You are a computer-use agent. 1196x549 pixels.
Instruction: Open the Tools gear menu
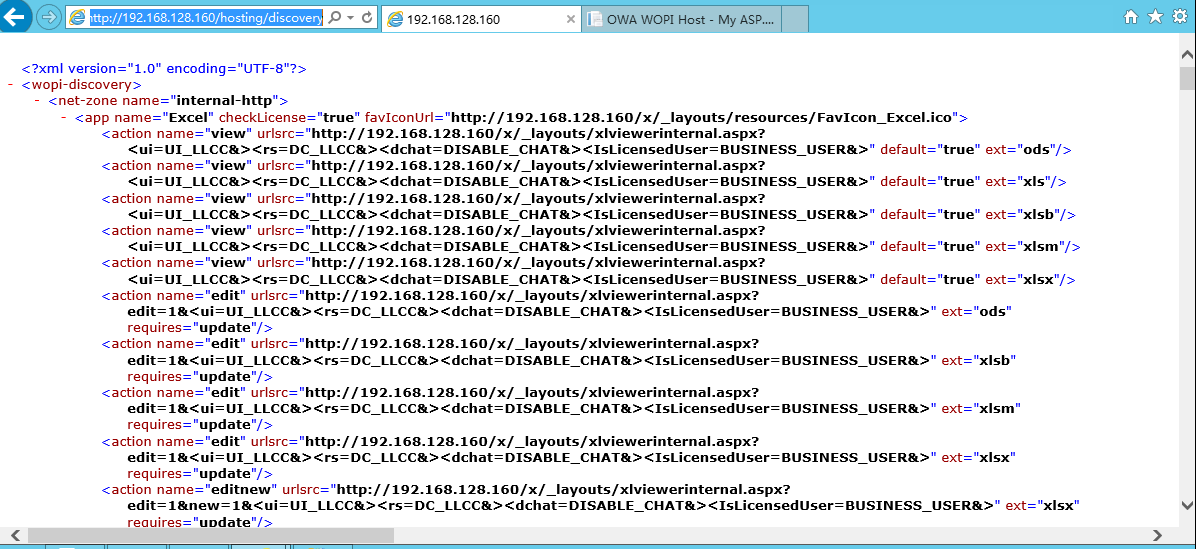pos(1180,17)
